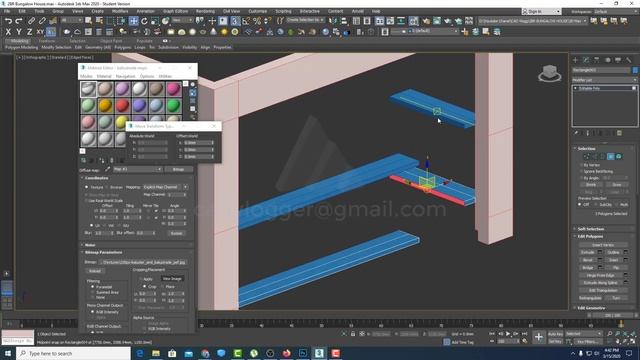Toggle By Angle checkbox
The width and height of the screenshot is (640, 360).
click(x=581, y=178)
